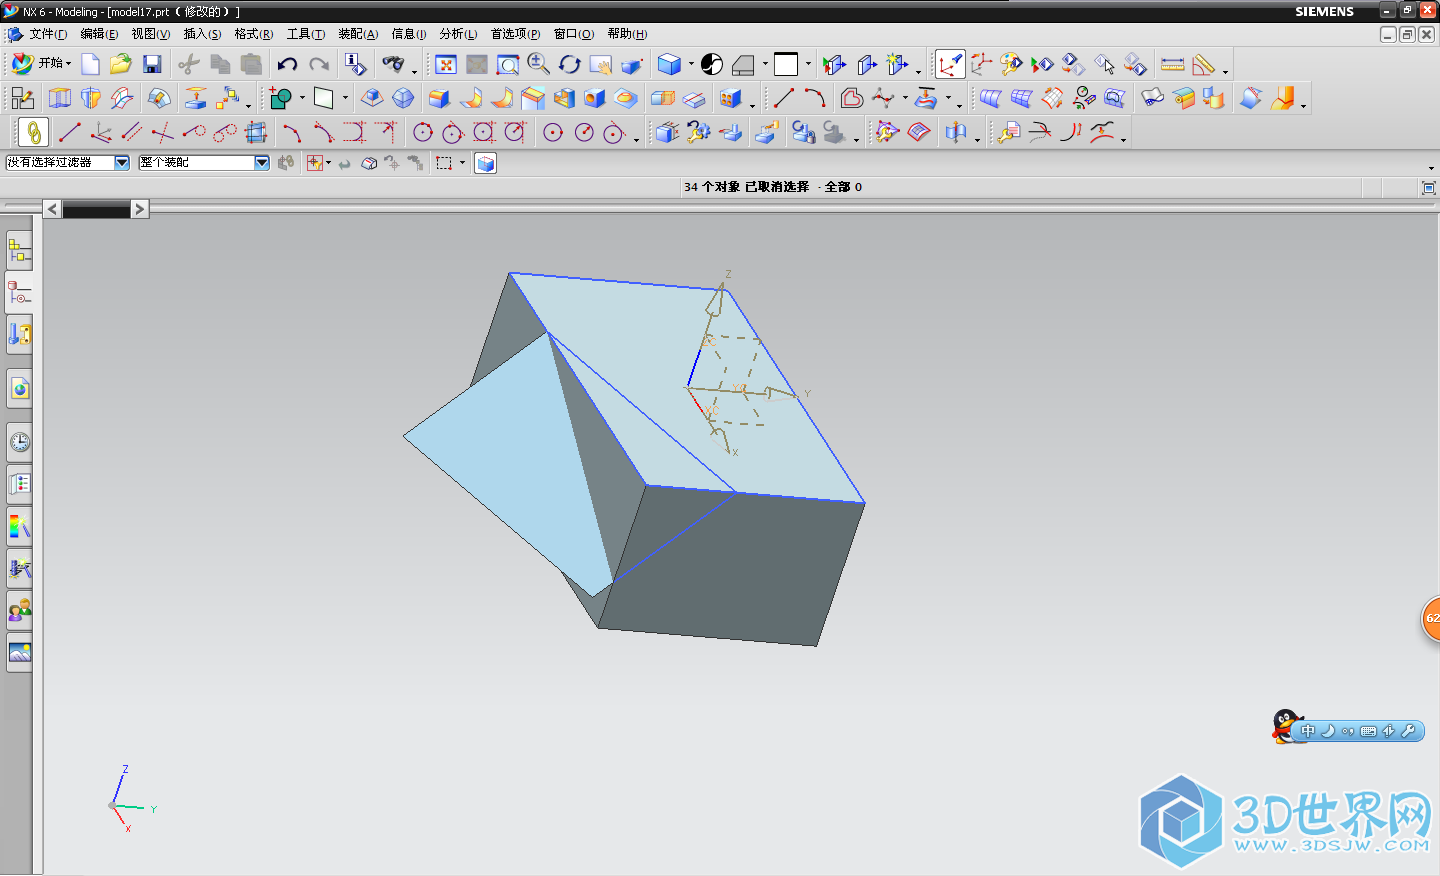Toggle full screen icon at status bar right
The image size is (1440, 876).
point(1428,188)
